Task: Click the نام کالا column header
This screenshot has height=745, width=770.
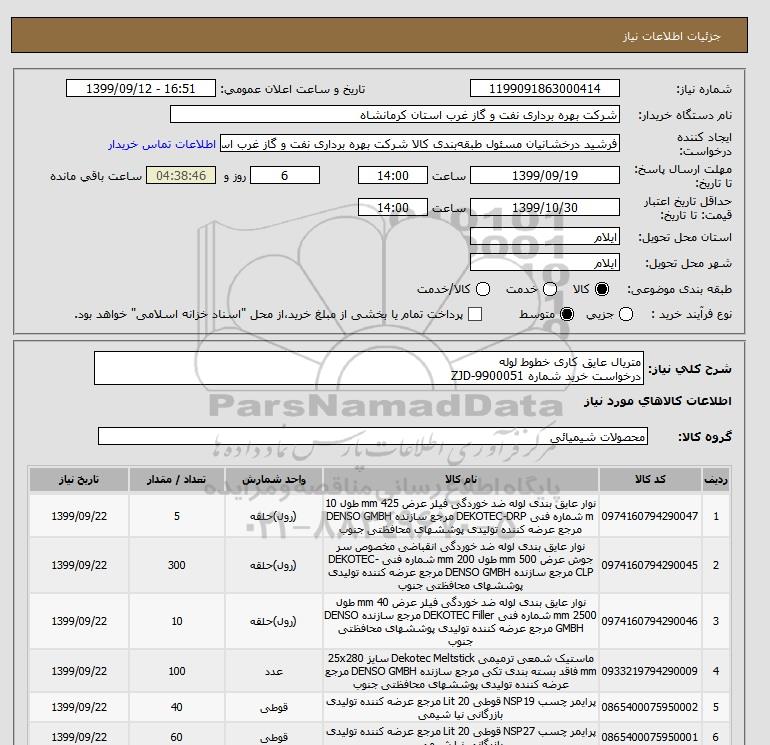Action: pos(461,479)
